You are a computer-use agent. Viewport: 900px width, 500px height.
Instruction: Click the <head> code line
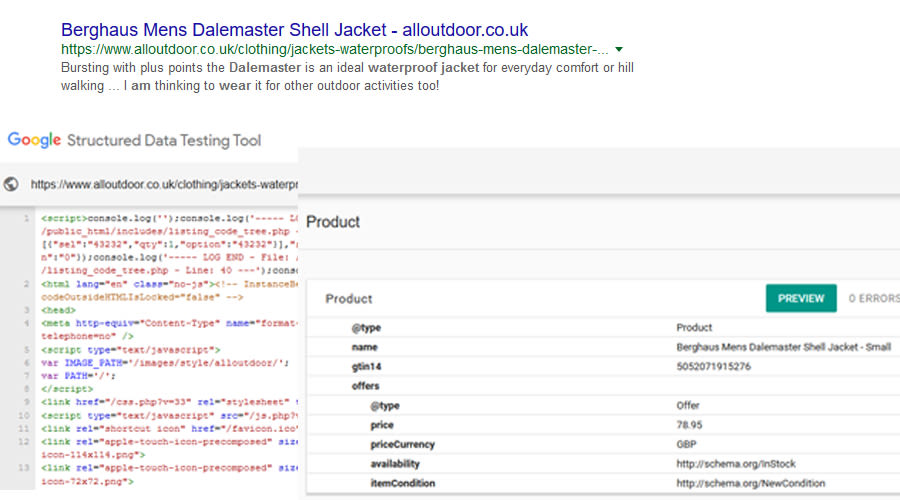click(58, 311)
